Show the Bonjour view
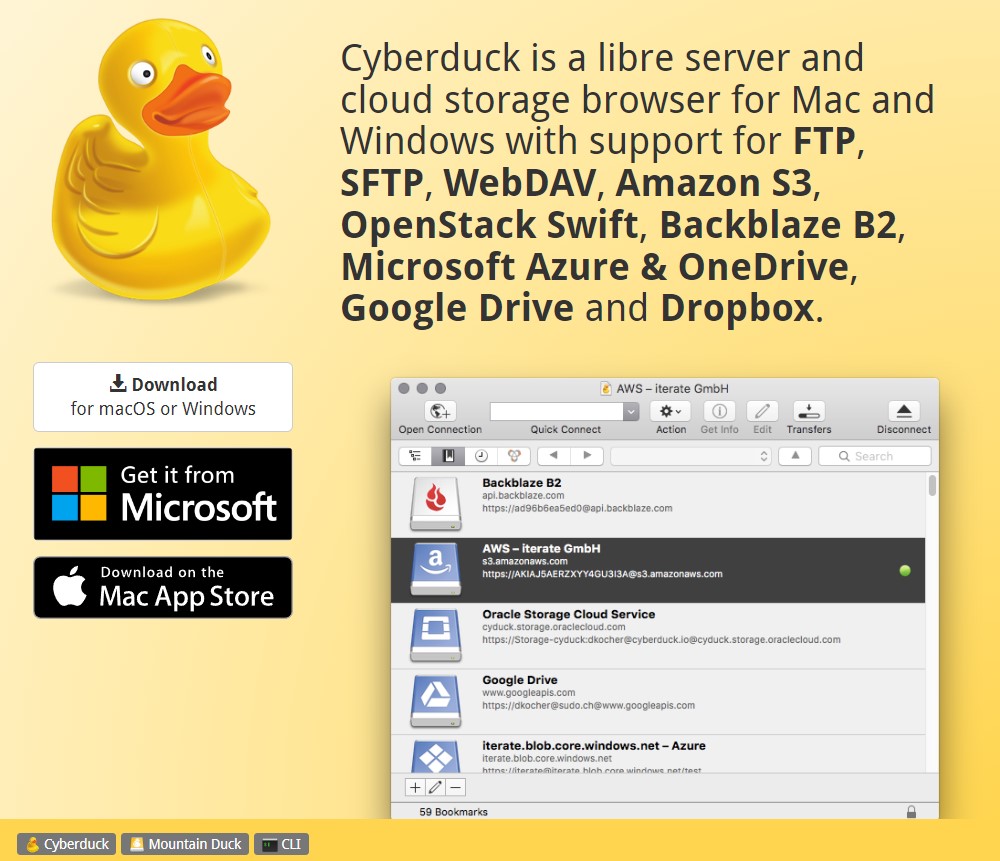 515,456
